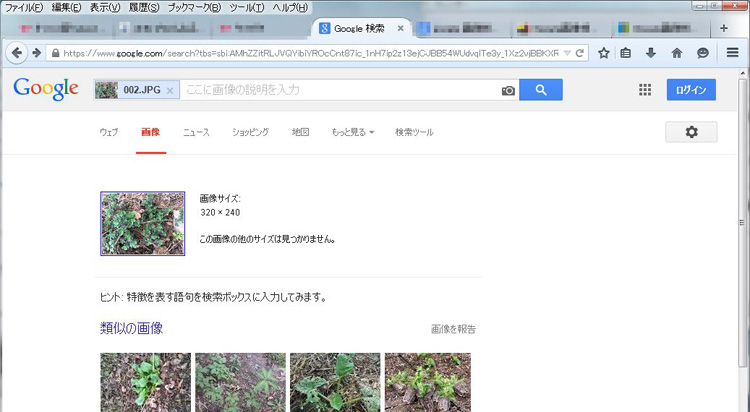
Task: Open the 編集(E) menu
Action: pos(66,8)
